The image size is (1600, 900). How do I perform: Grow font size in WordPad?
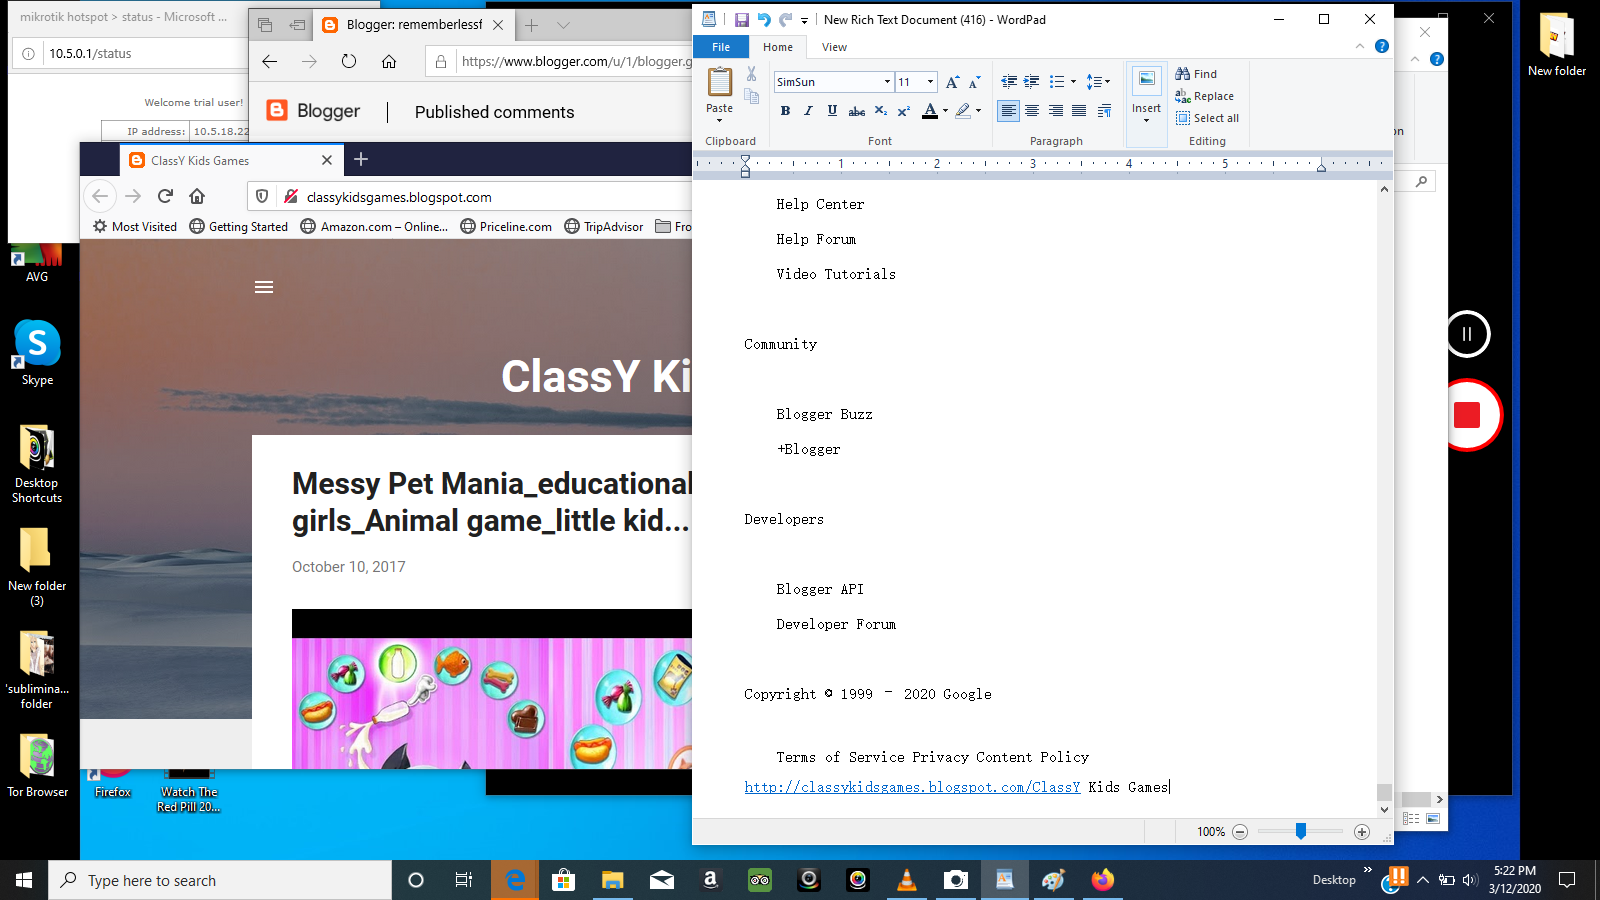tap(952, 82)
